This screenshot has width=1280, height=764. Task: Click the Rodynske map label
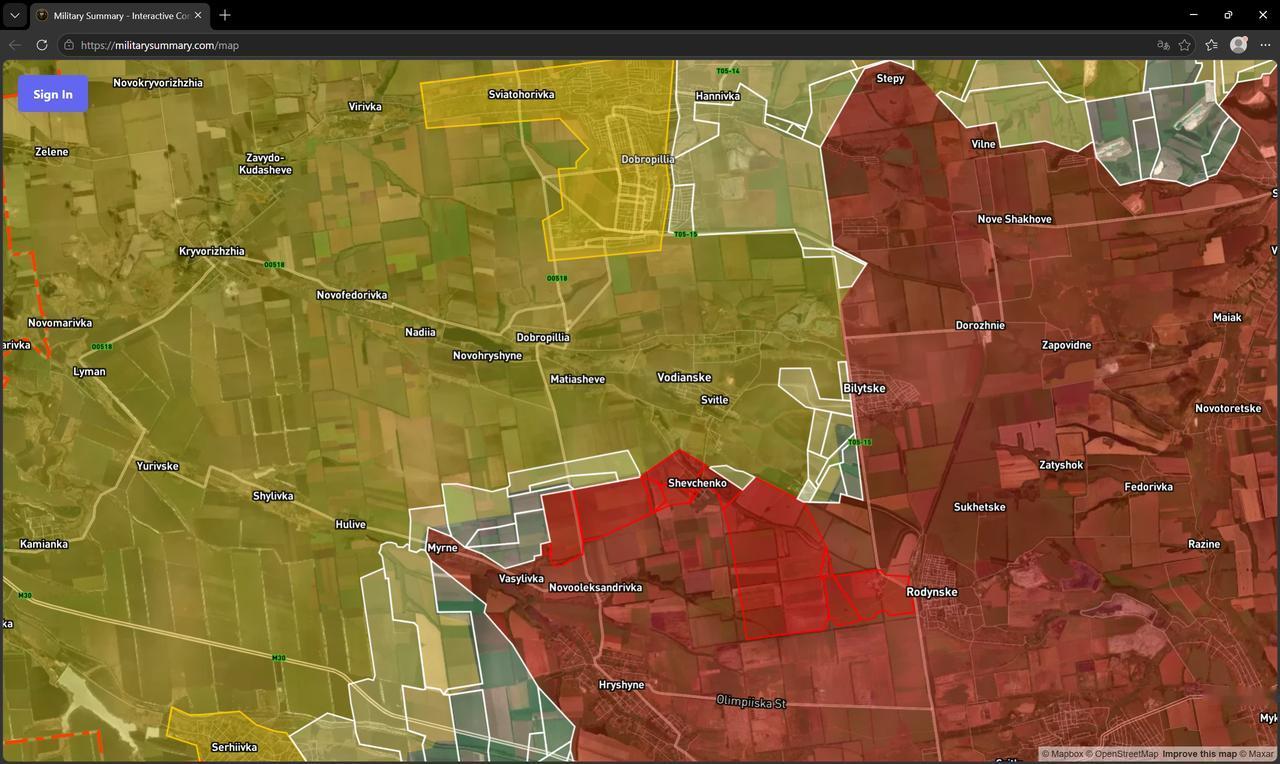(x=932, y=592)
